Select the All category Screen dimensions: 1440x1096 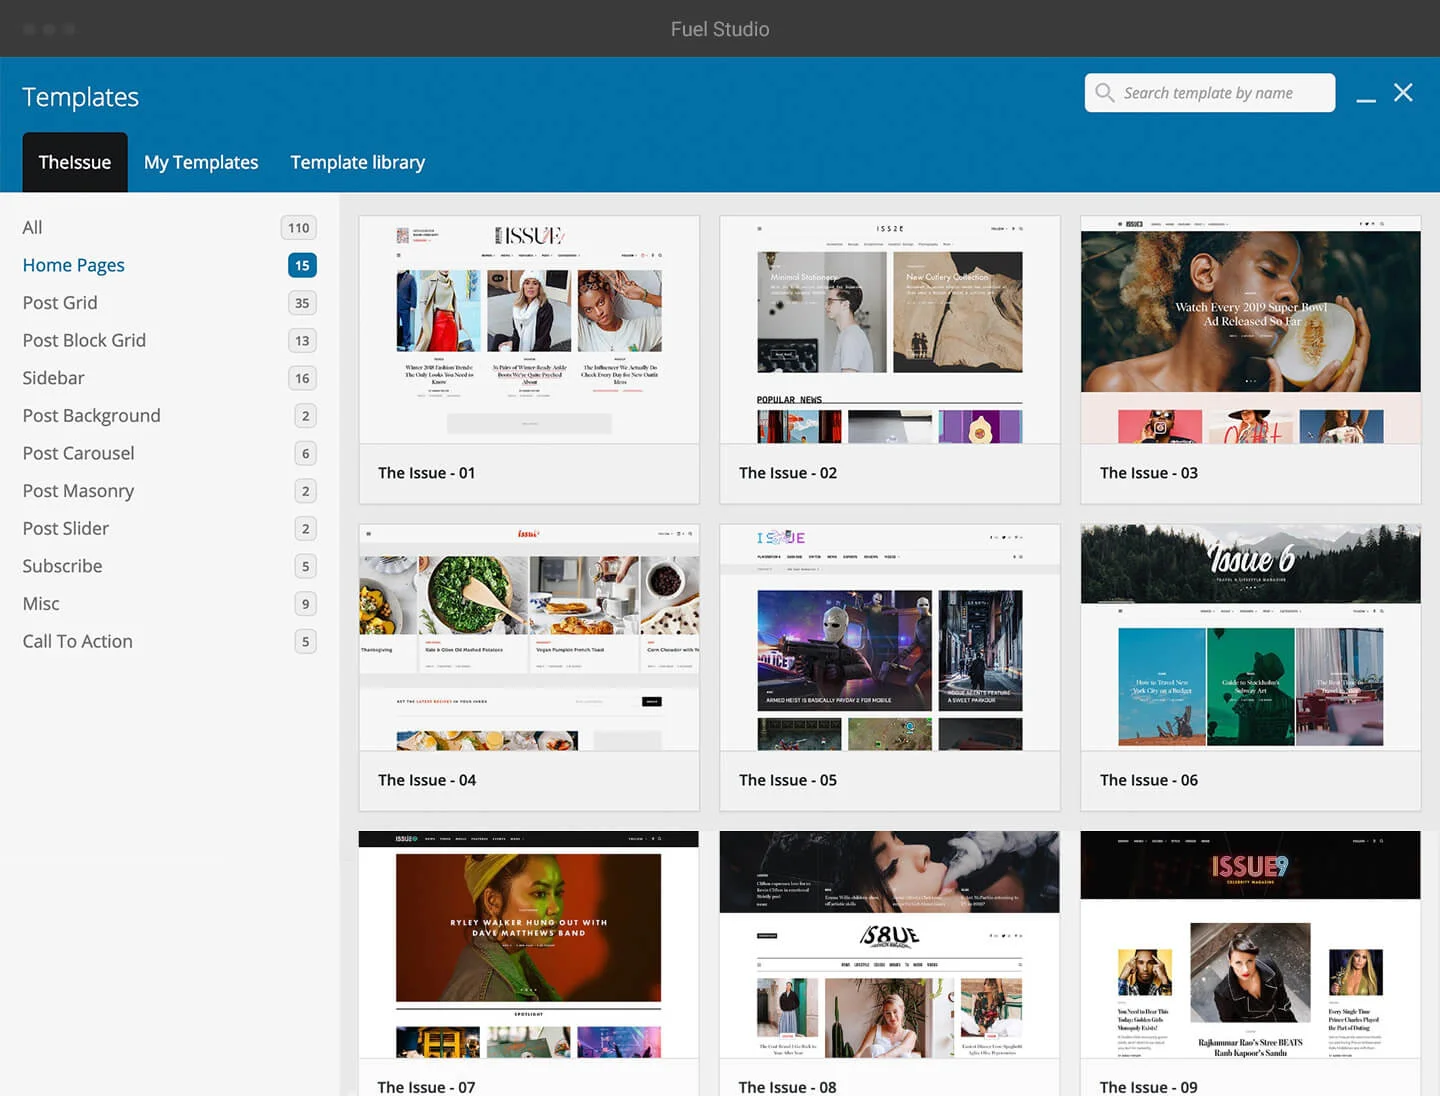tap(33, 228)
